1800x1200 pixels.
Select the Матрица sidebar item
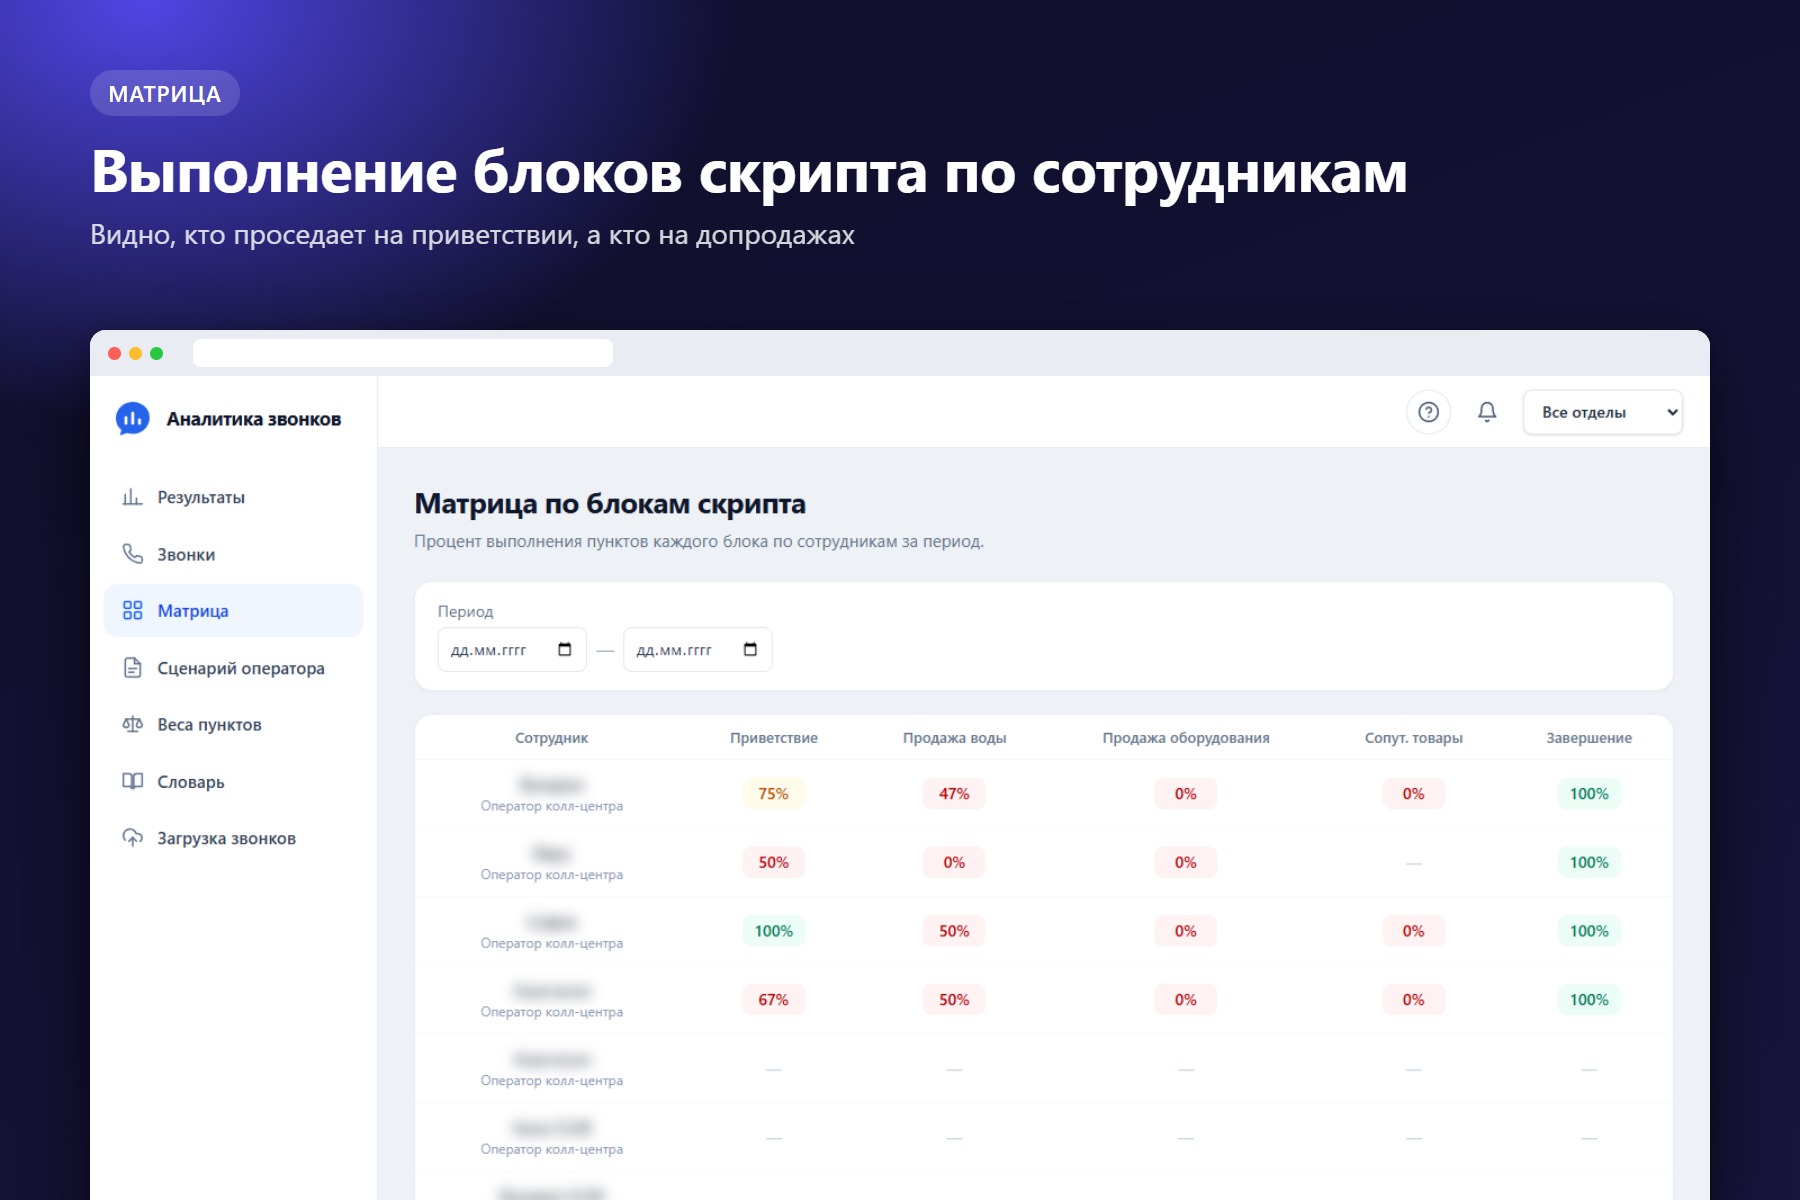(x=233, y=610)
